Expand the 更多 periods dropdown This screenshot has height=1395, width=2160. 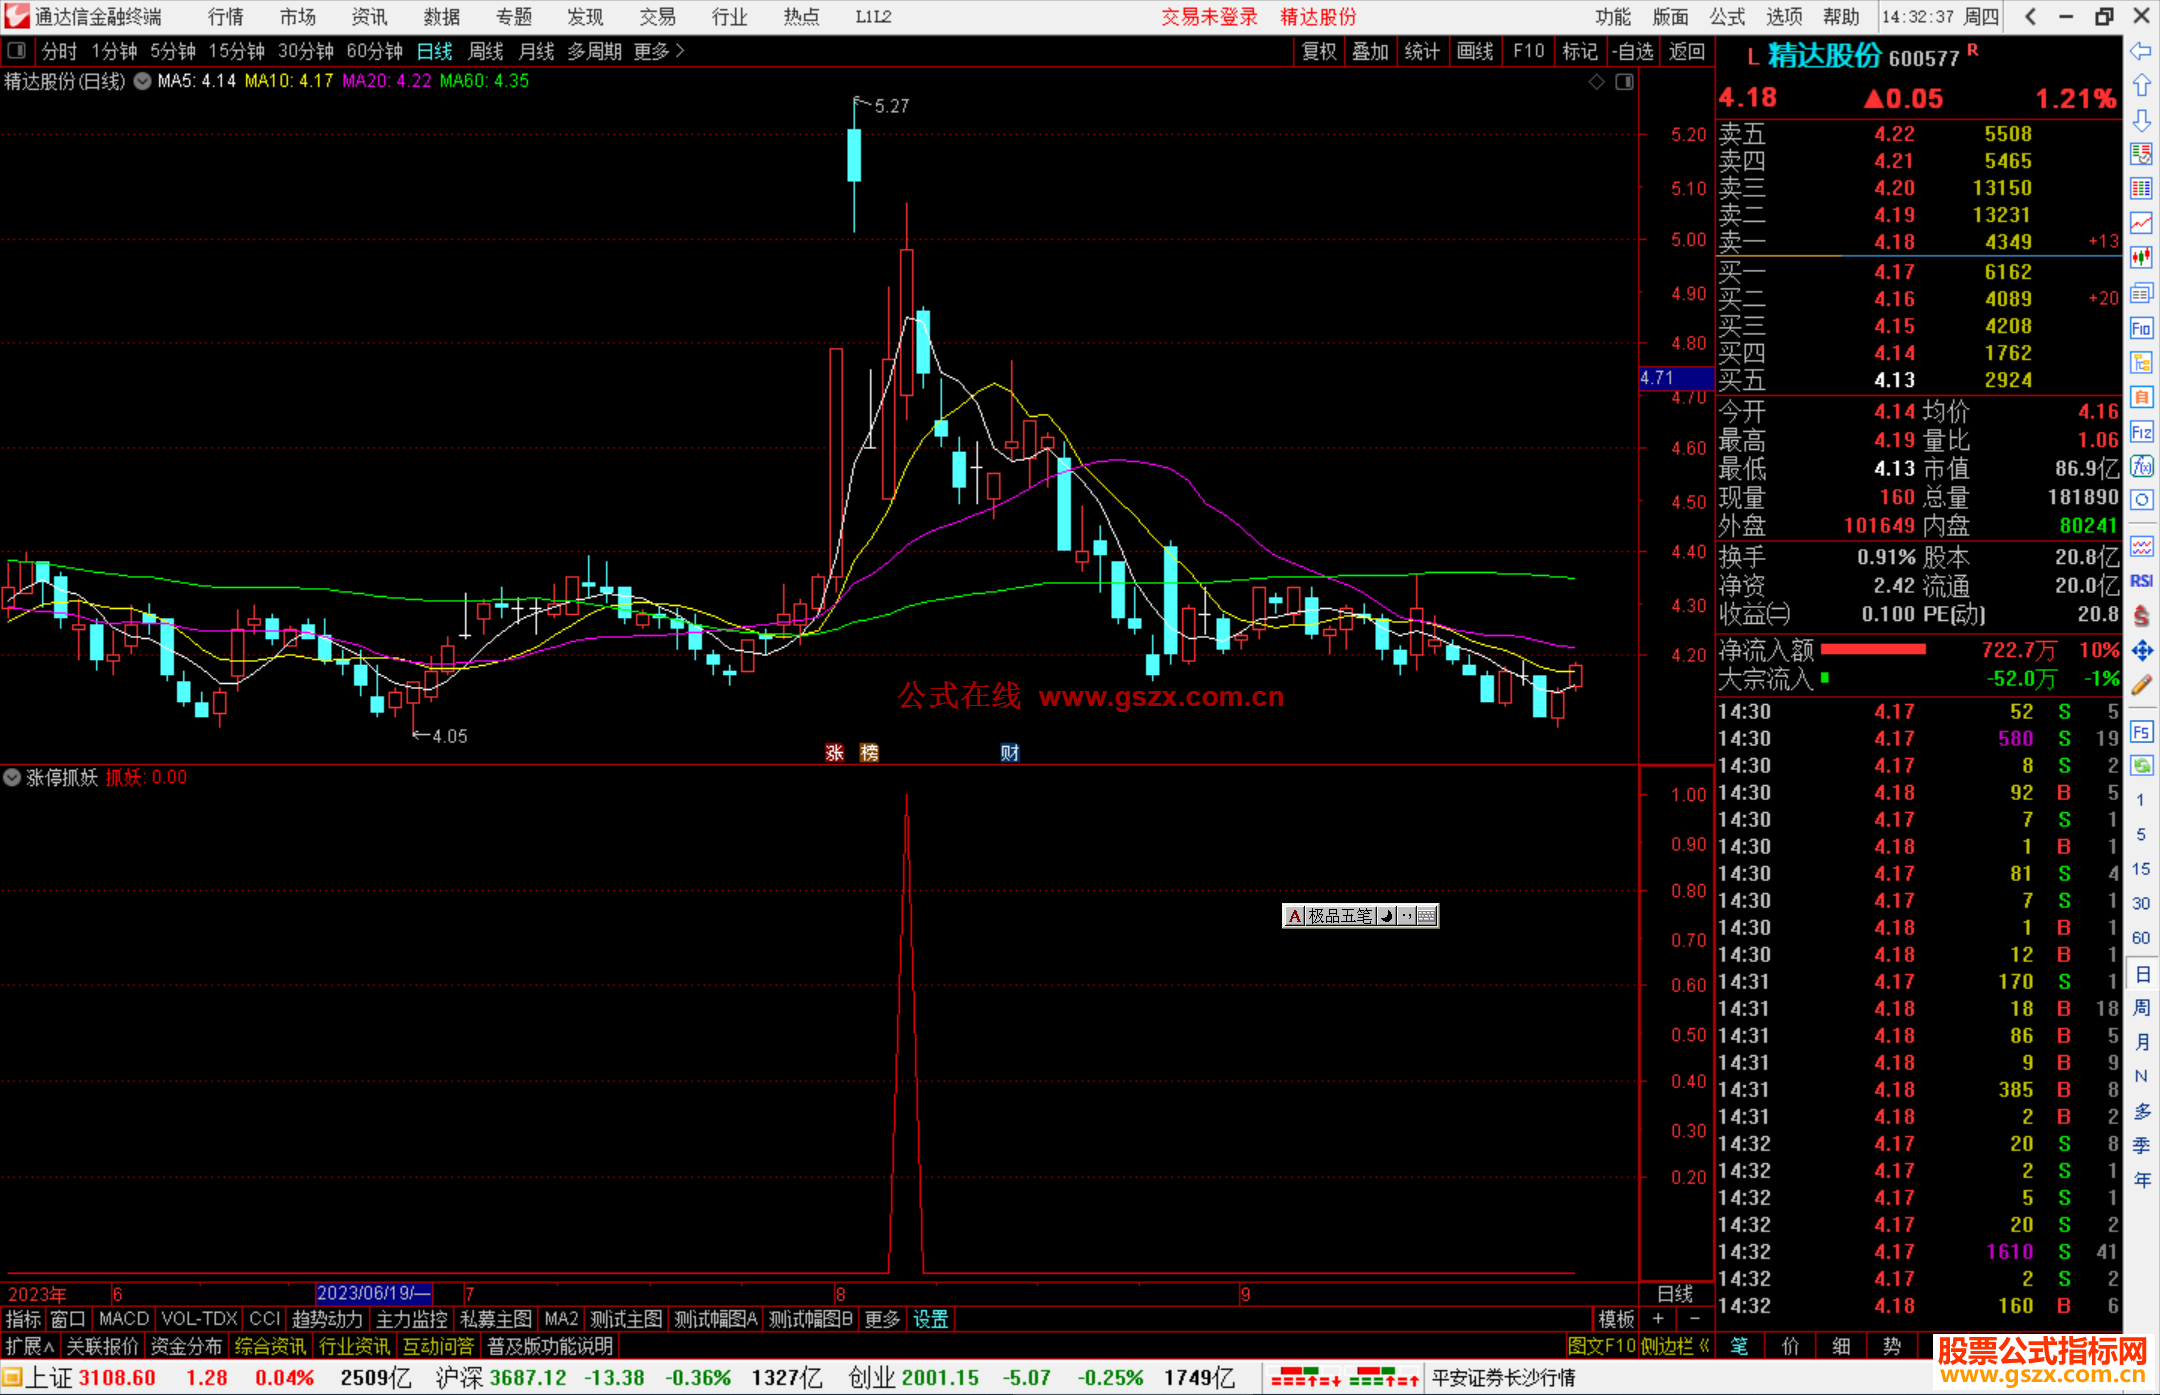tap(659, 51)
